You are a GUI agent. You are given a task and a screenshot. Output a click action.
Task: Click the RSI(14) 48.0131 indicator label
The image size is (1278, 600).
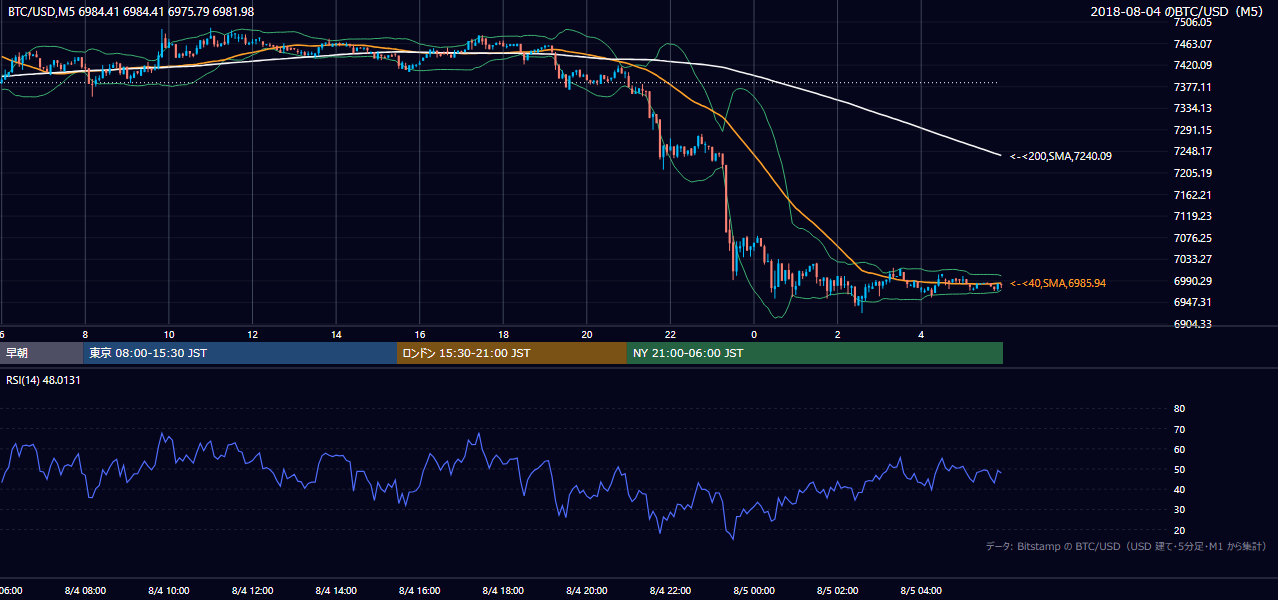click(x=43, y=380)
